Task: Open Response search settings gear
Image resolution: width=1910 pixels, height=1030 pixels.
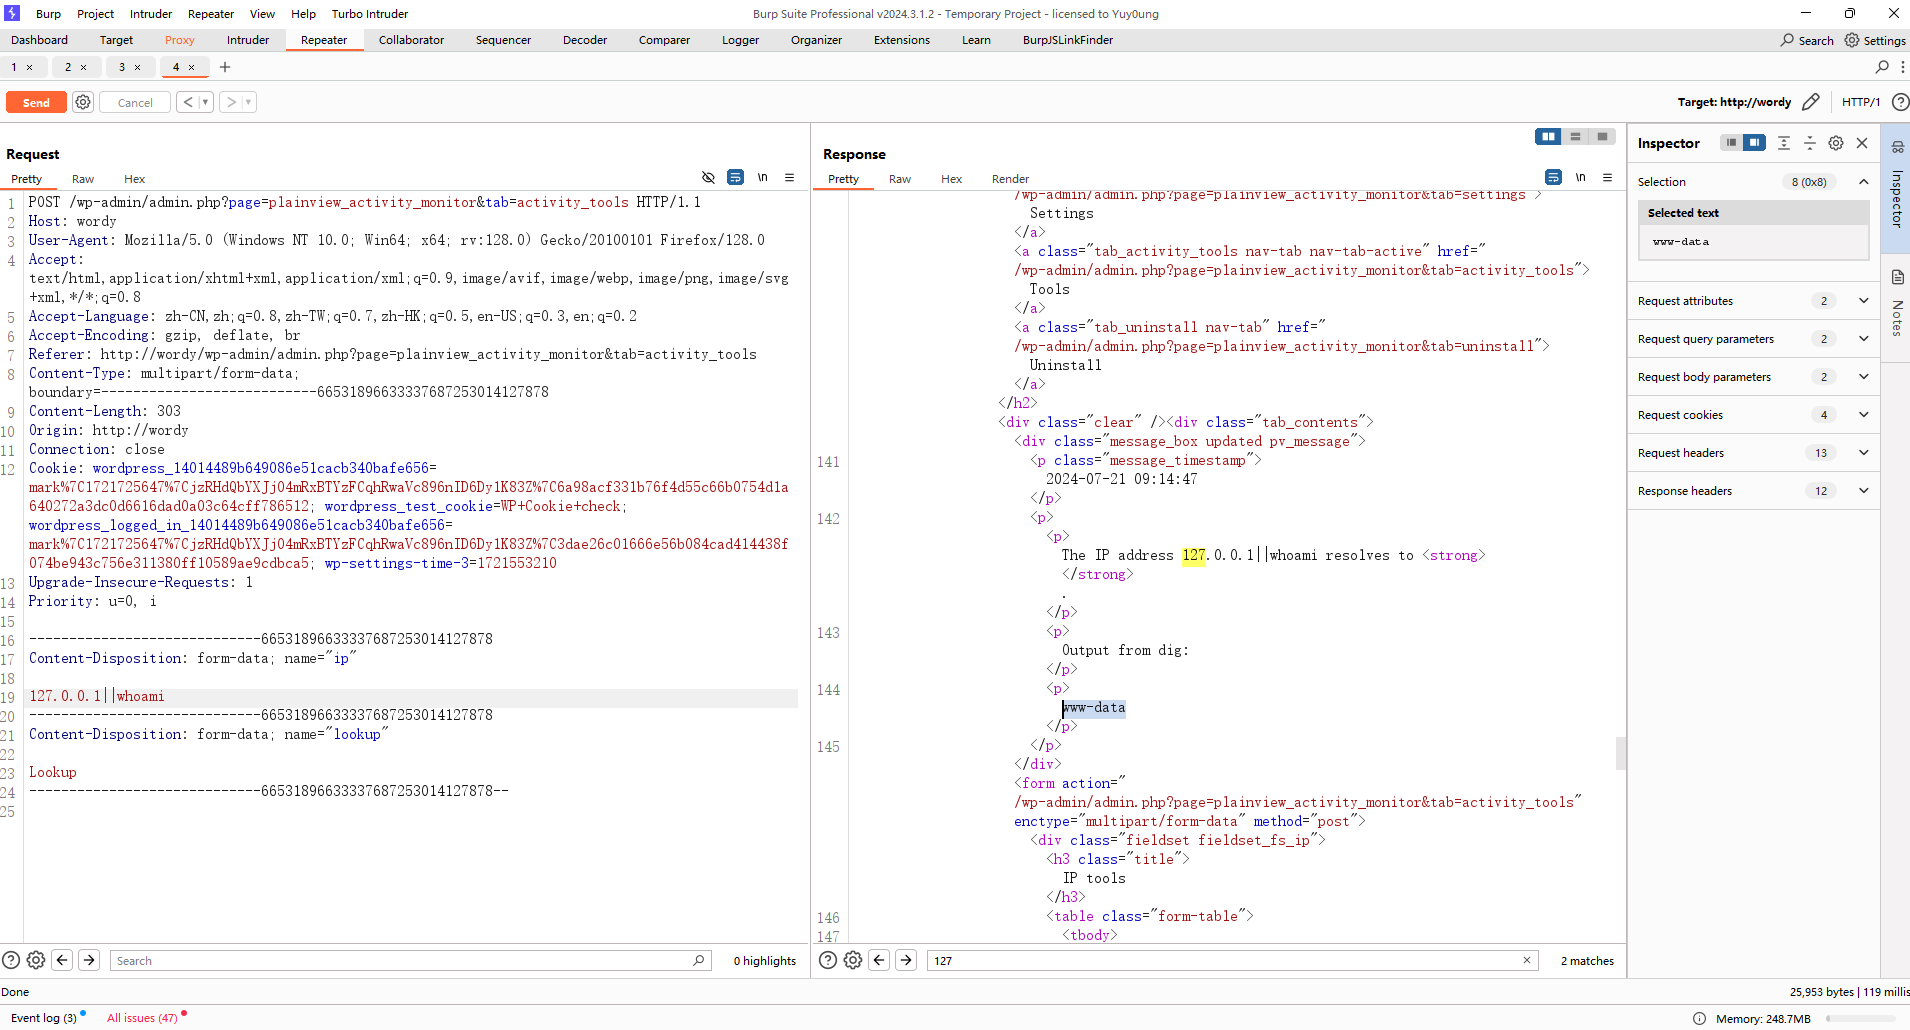Action: (853, 960)
